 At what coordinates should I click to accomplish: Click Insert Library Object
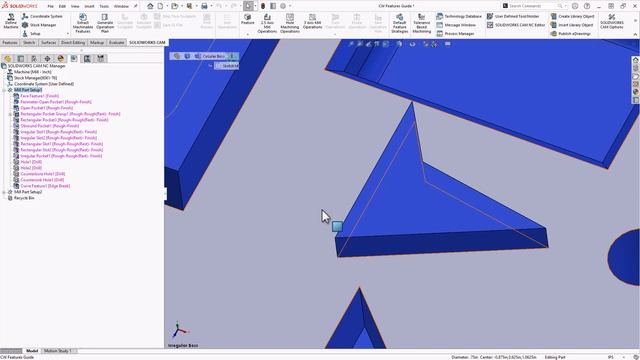(x=572, y=25)
